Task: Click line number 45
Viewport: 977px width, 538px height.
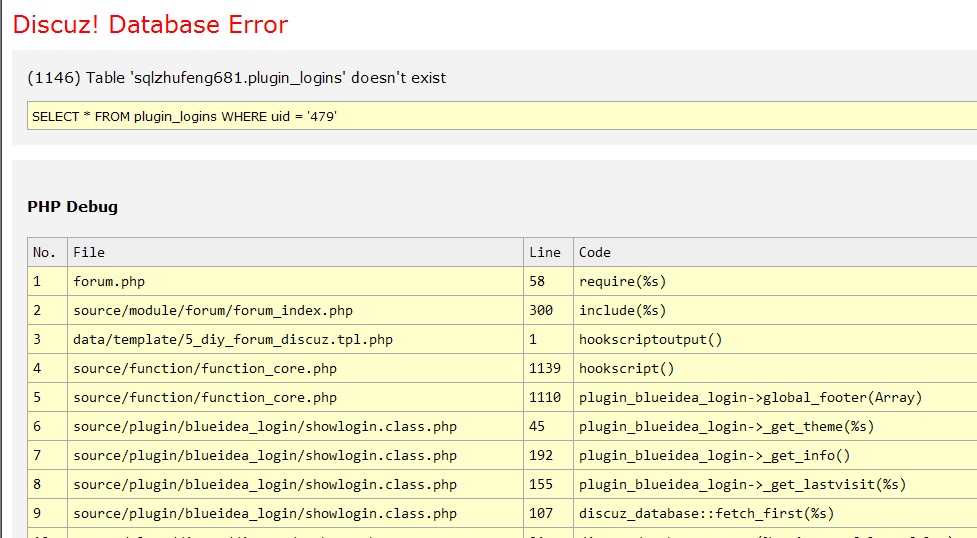Action: click(537, 426)
